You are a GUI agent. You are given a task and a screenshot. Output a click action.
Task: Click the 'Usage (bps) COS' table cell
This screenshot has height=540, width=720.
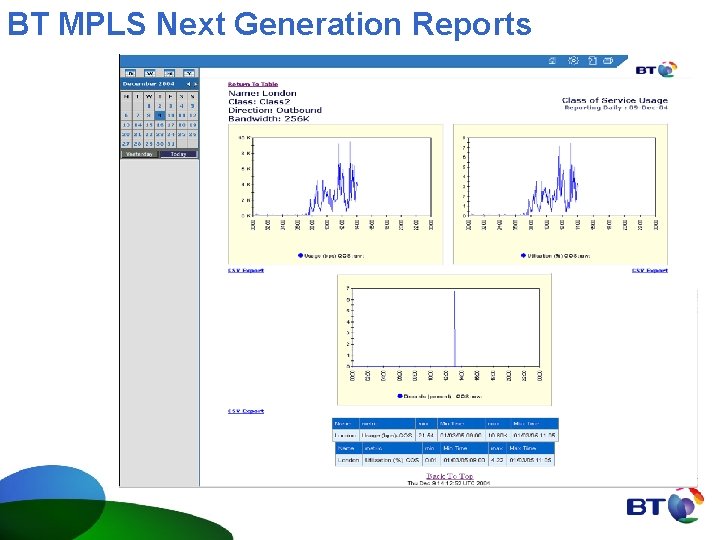point(387,435)
